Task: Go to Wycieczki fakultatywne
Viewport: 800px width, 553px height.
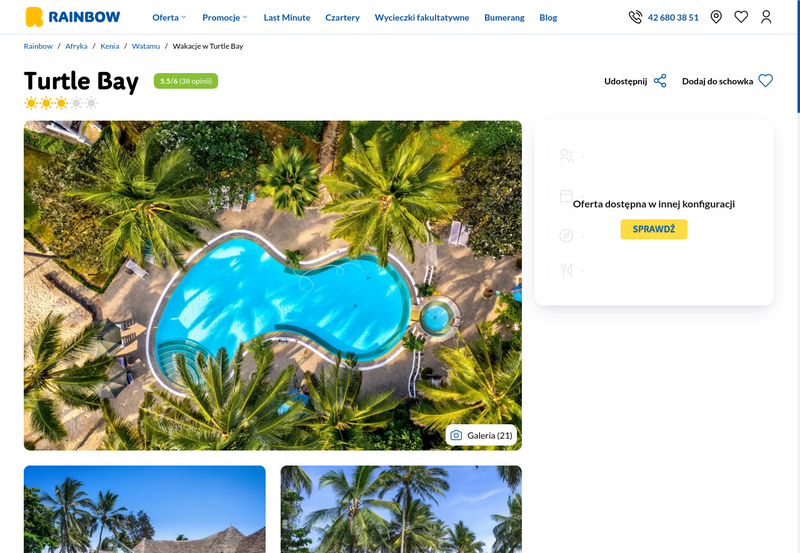Action: 422,17
